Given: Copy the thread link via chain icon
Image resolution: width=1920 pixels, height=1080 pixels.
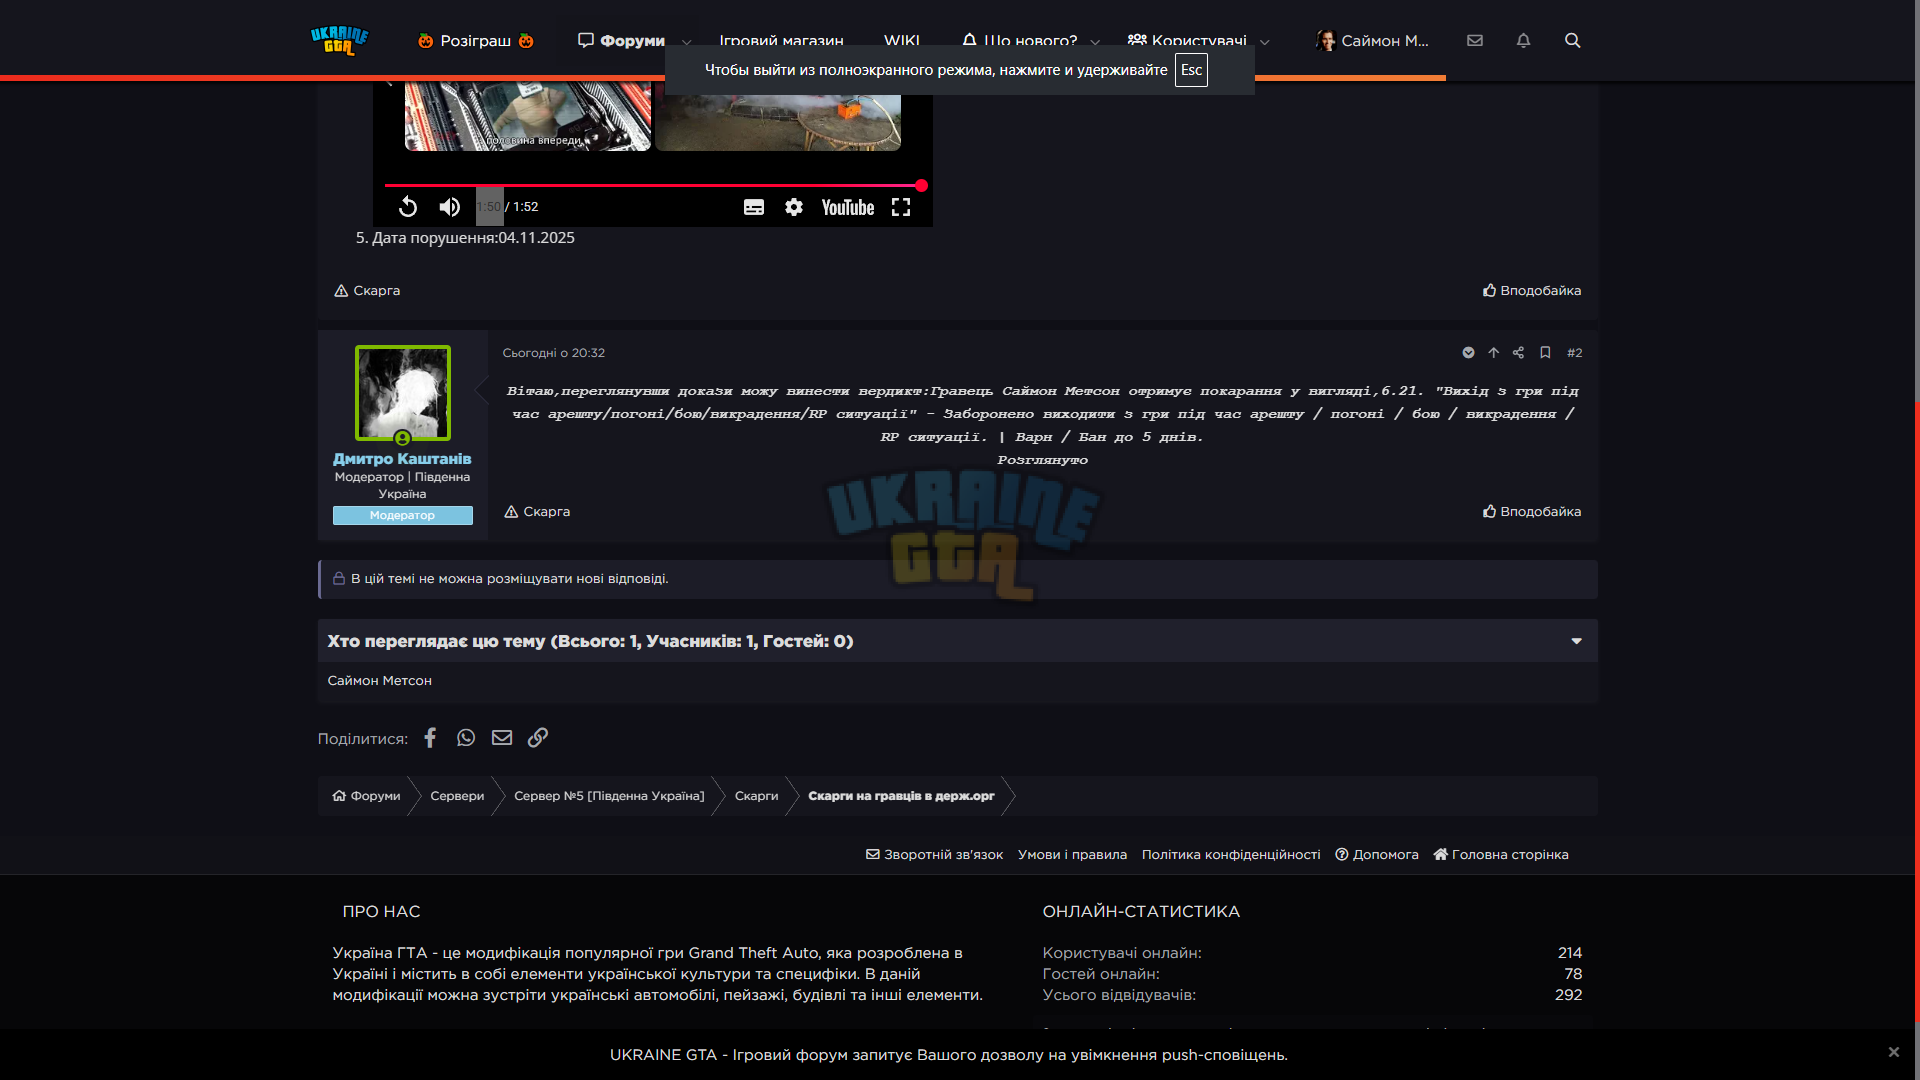Looking at the screenshot, I should pos(538,738).
